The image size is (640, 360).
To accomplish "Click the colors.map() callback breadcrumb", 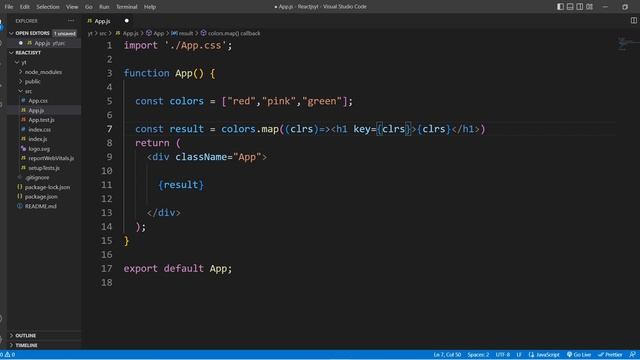I will (230, 33).
